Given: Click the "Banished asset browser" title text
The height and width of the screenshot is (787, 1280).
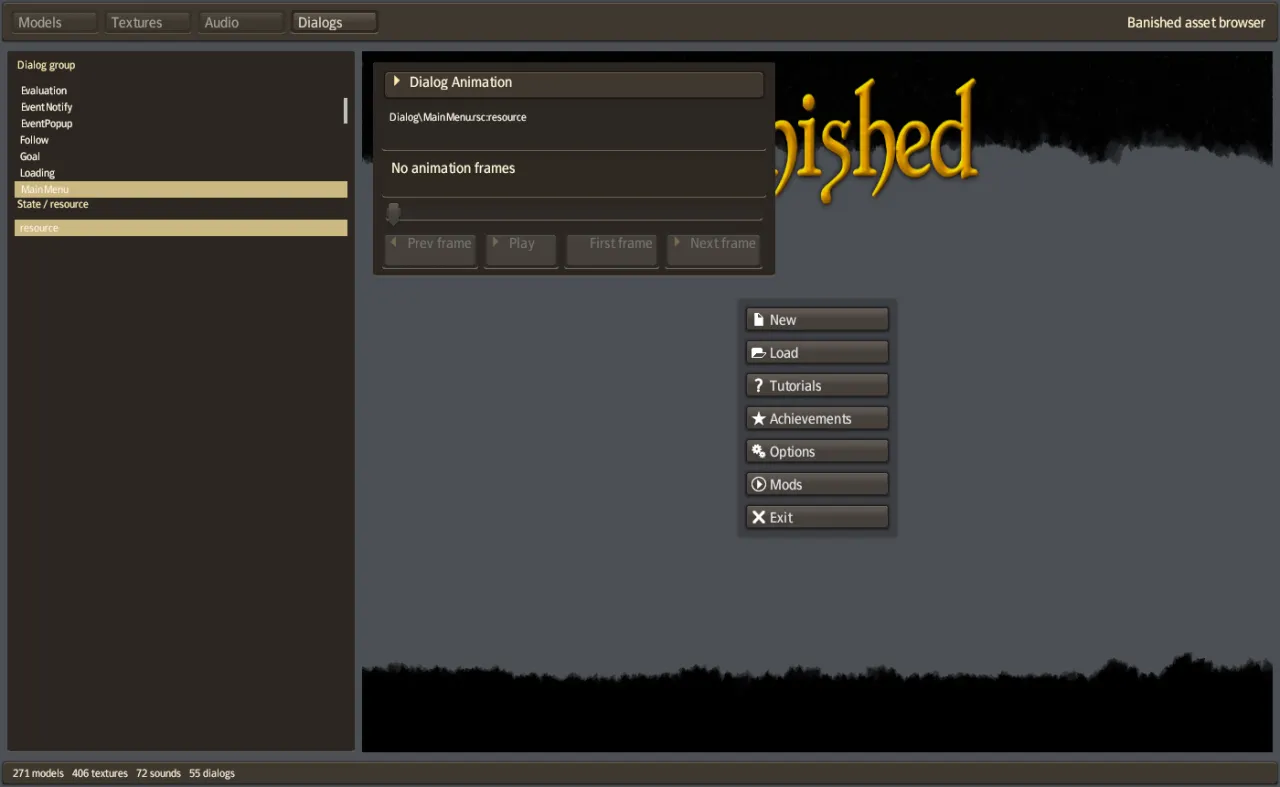Looking at the screenshot, I should (x=1196, y=22).
